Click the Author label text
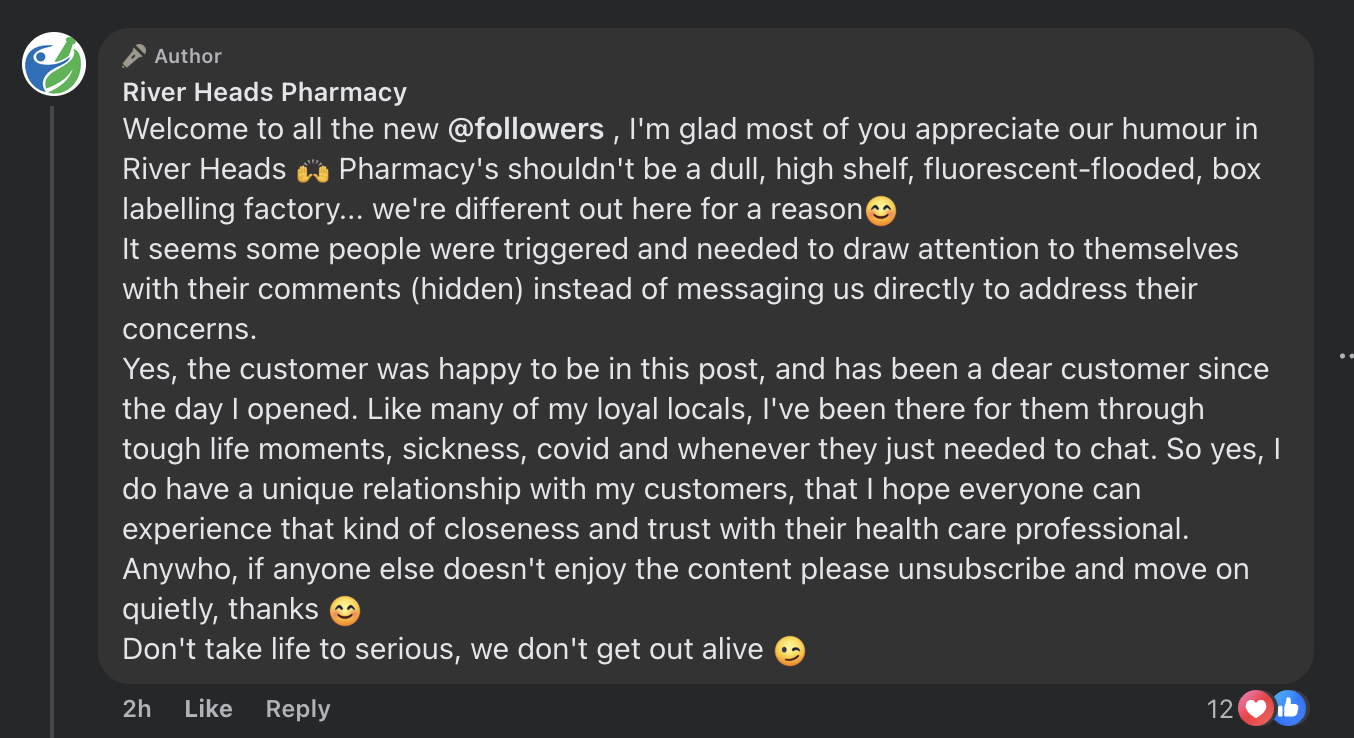This screenshot has height=738, width=1354. 188,56
